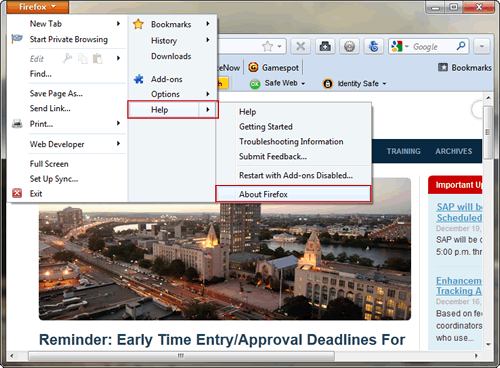Click the Bookmarks toolbar button icon
The height and width of the screenshot is (368, 500).
443,67
